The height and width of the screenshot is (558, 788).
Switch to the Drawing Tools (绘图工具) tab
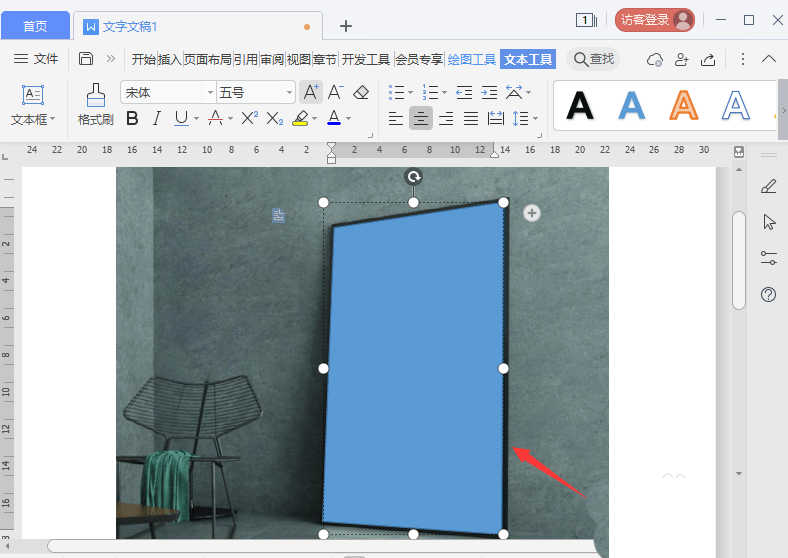pos(472,59)
